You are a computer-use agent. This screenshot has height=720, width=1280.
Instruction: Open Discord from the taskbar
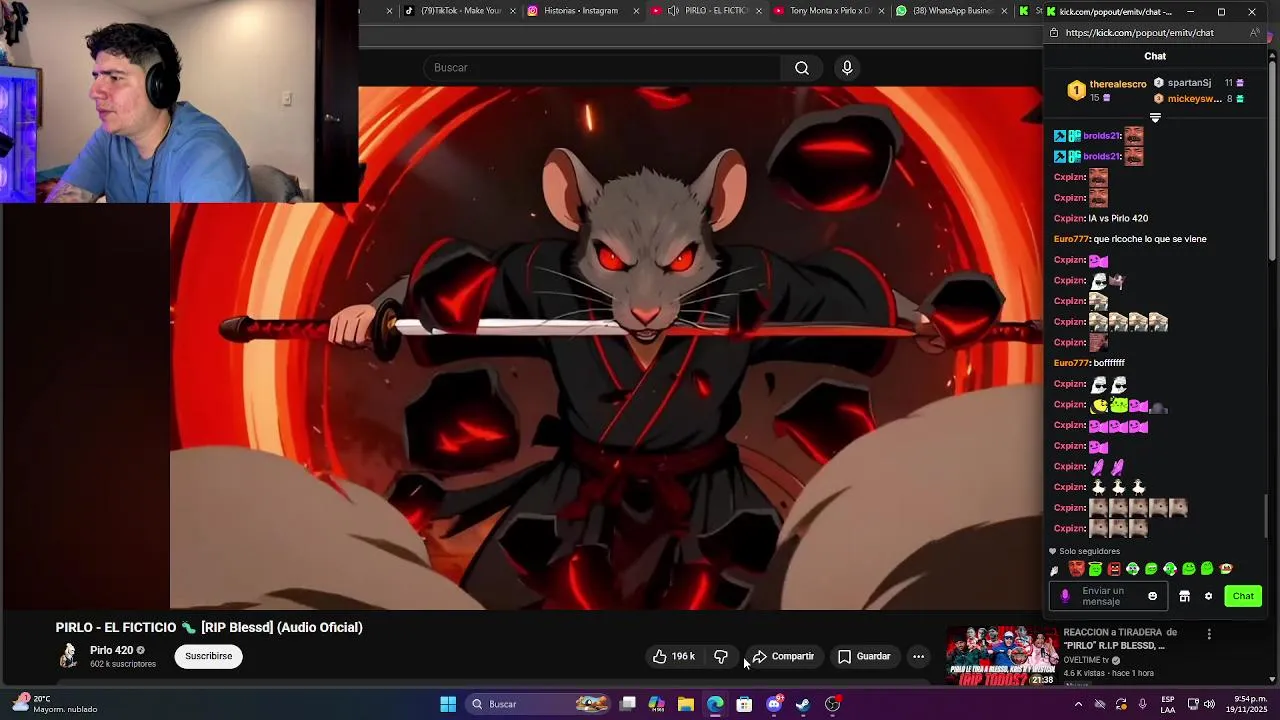tap(774, 704)
